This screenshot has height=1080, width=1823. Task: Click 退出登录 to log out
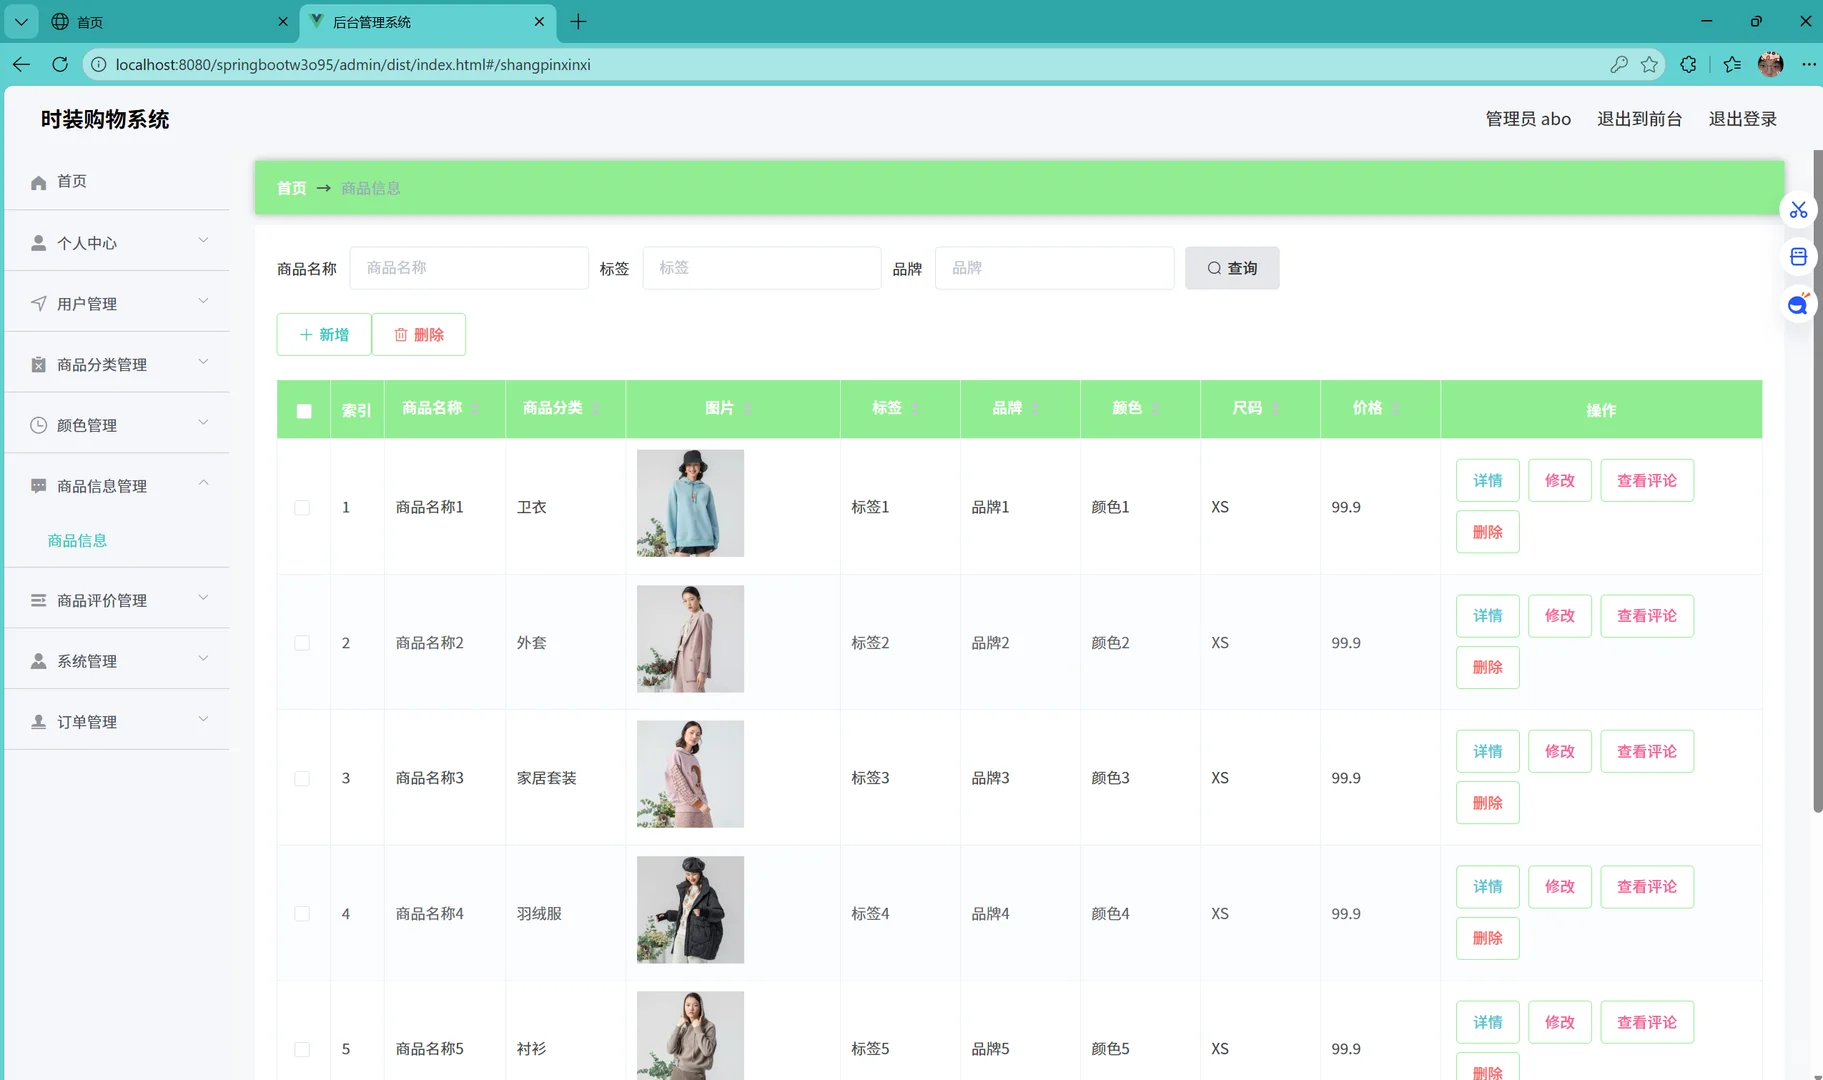1742,119
